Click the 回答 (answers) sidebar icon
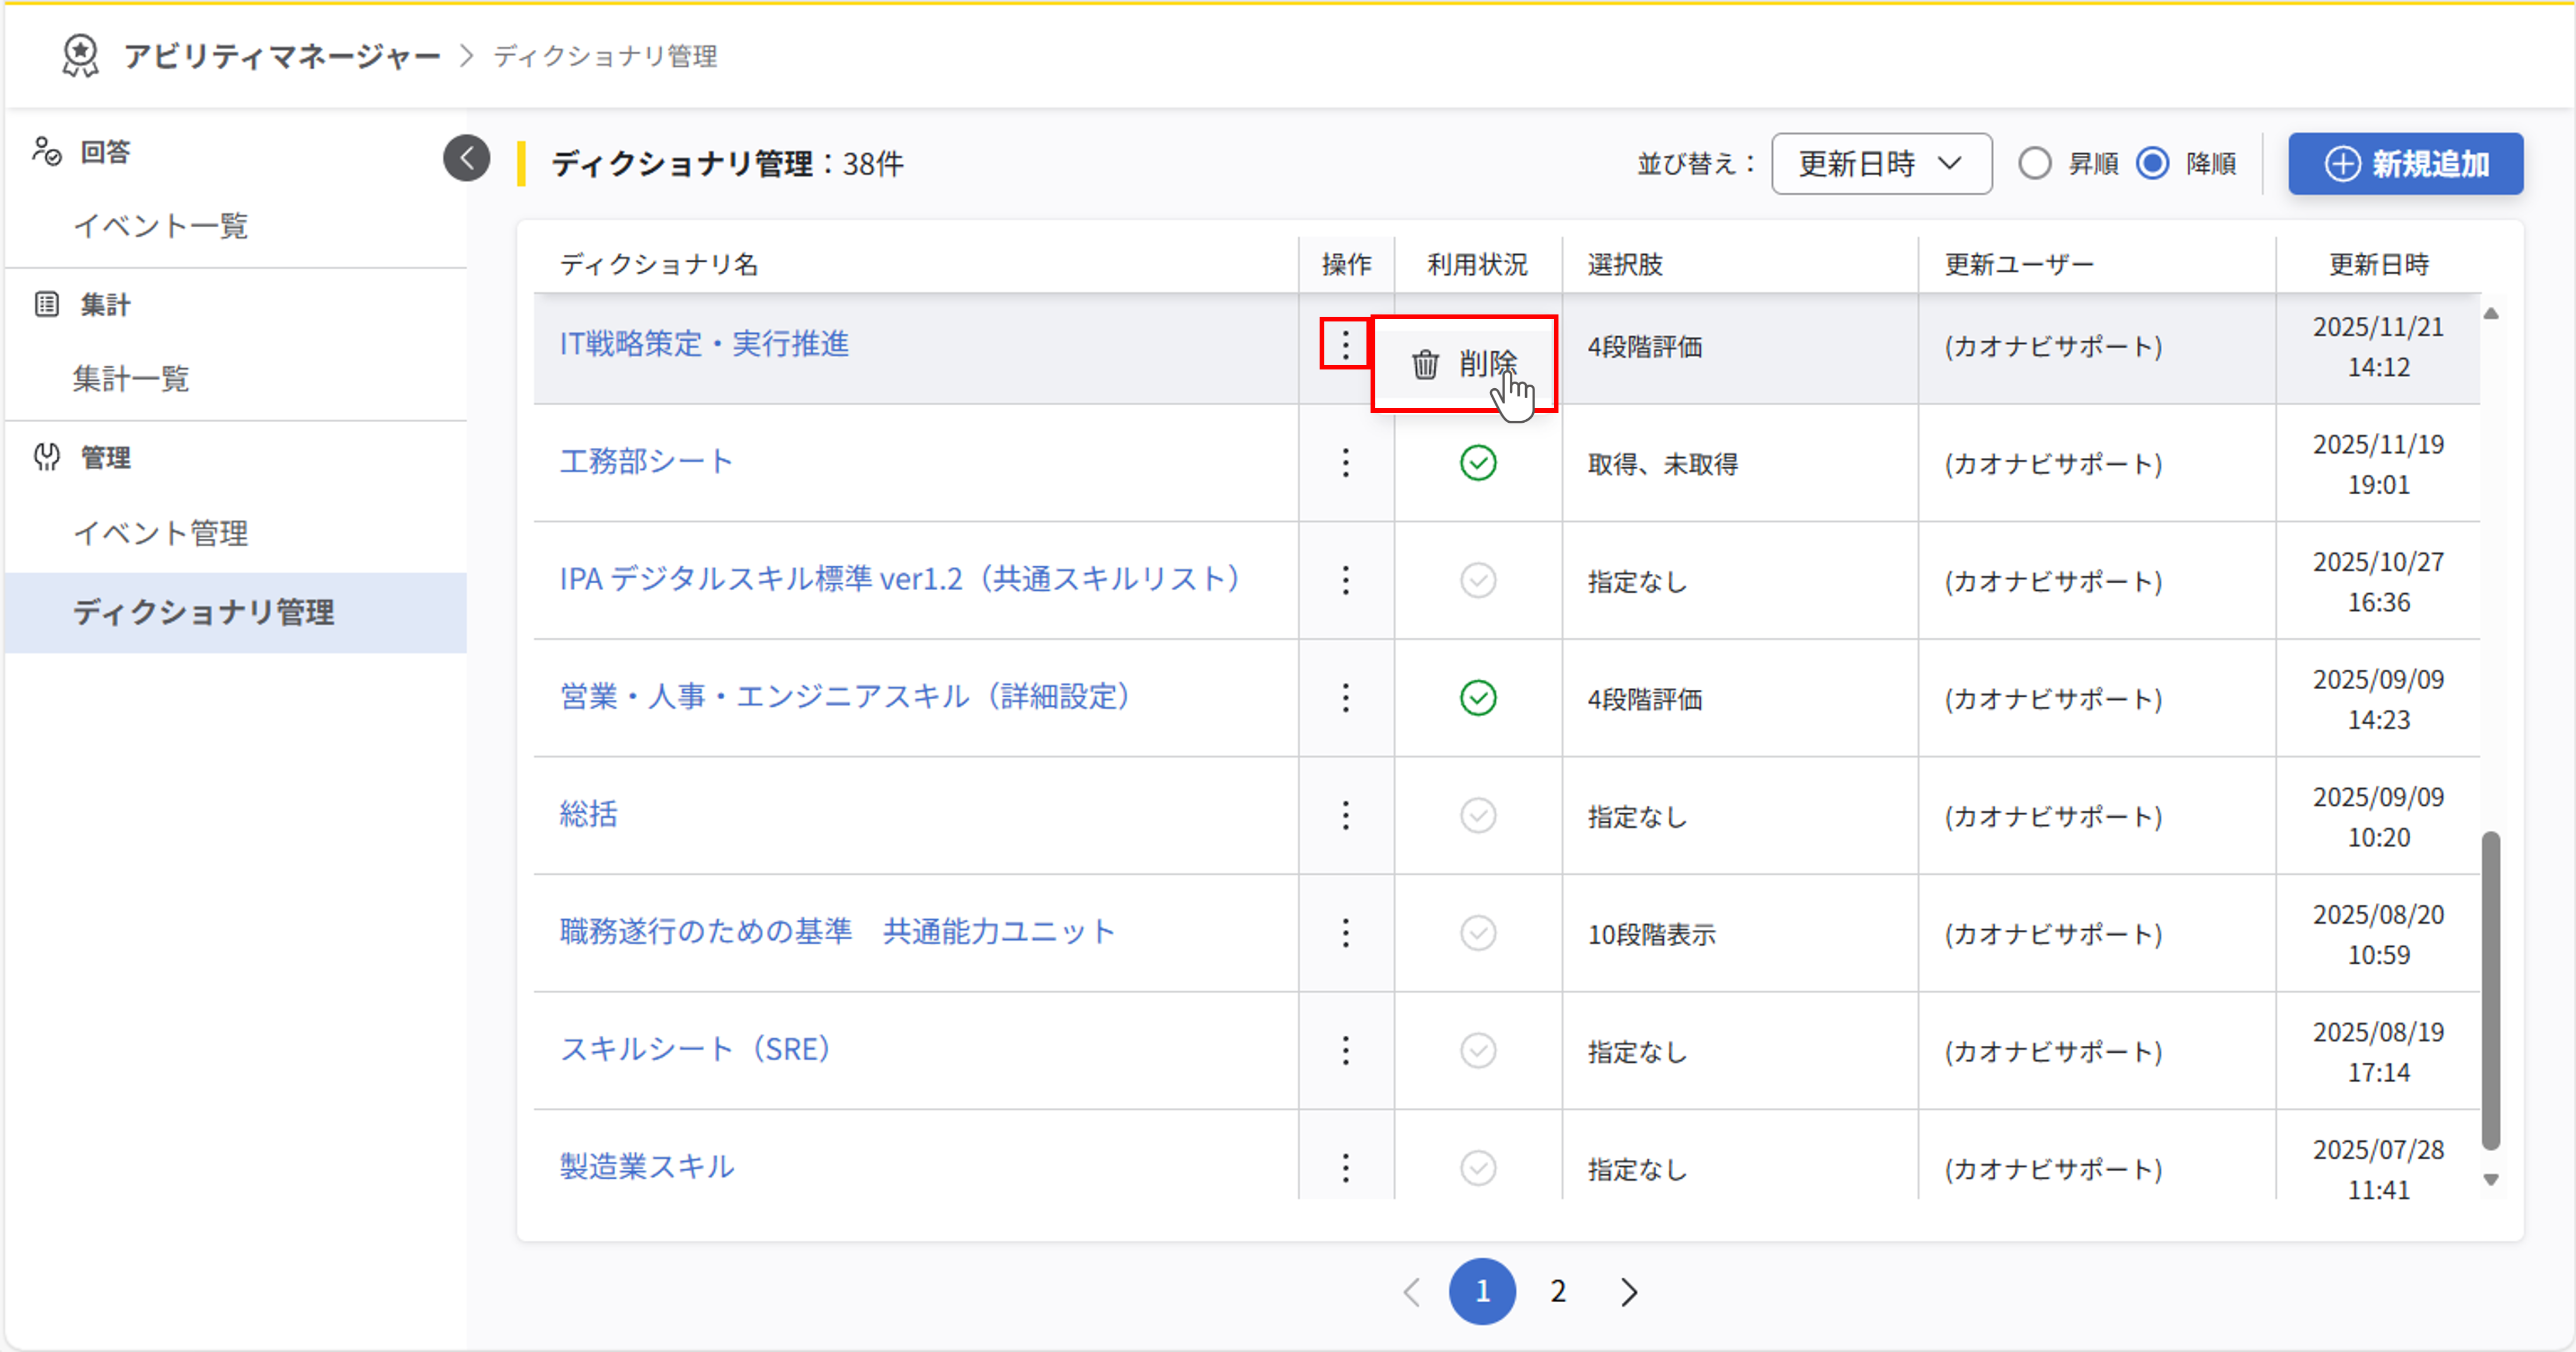 click(47, 152)
